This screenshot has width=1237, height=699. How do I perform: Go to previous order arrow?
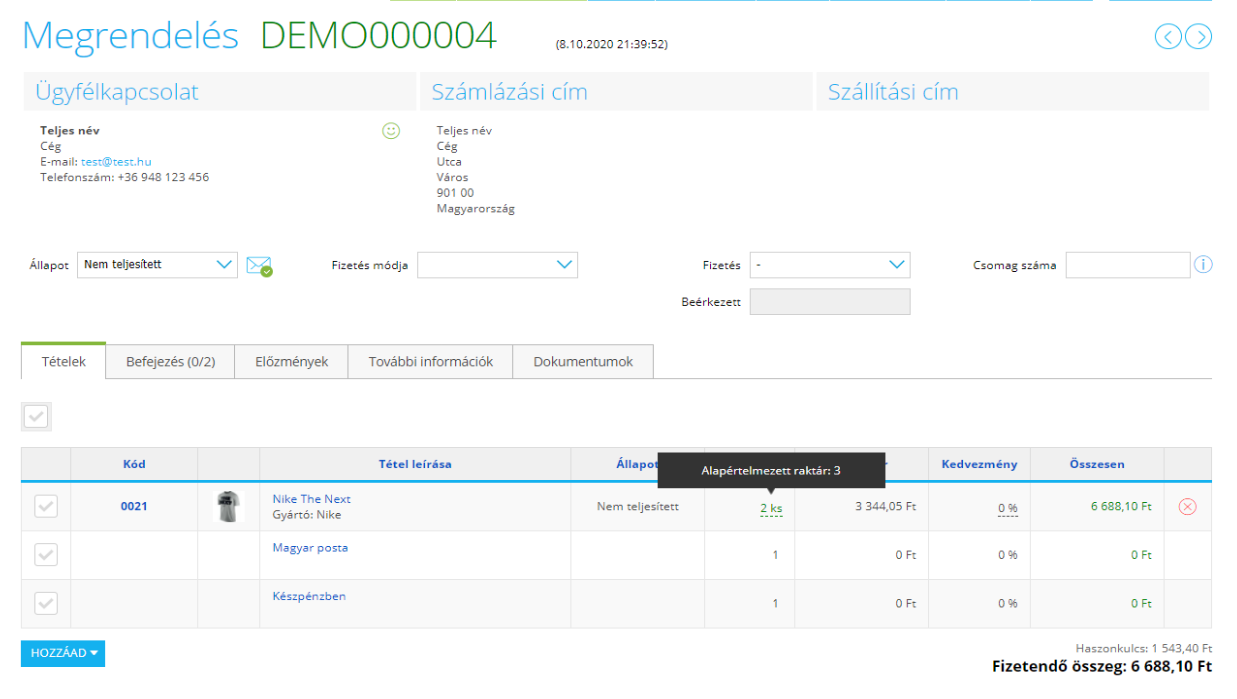pos(1168,37)
